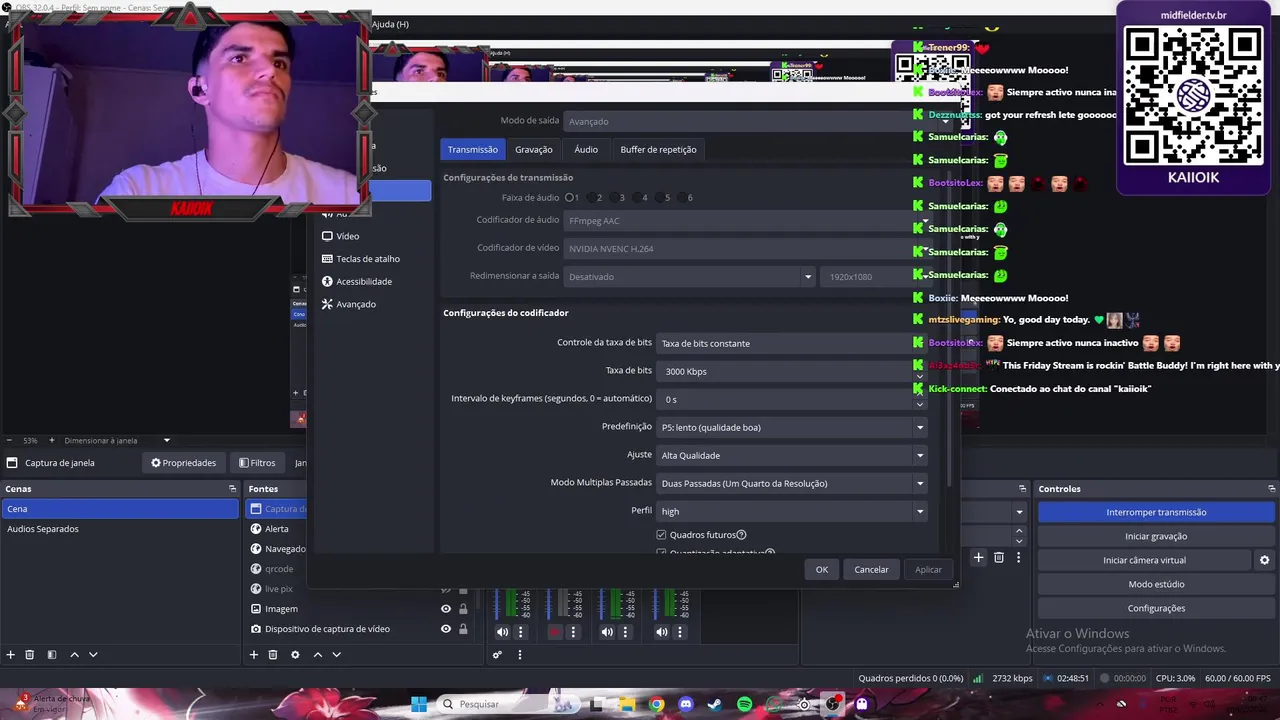Click OK in settings dialog

click(822, 569)
